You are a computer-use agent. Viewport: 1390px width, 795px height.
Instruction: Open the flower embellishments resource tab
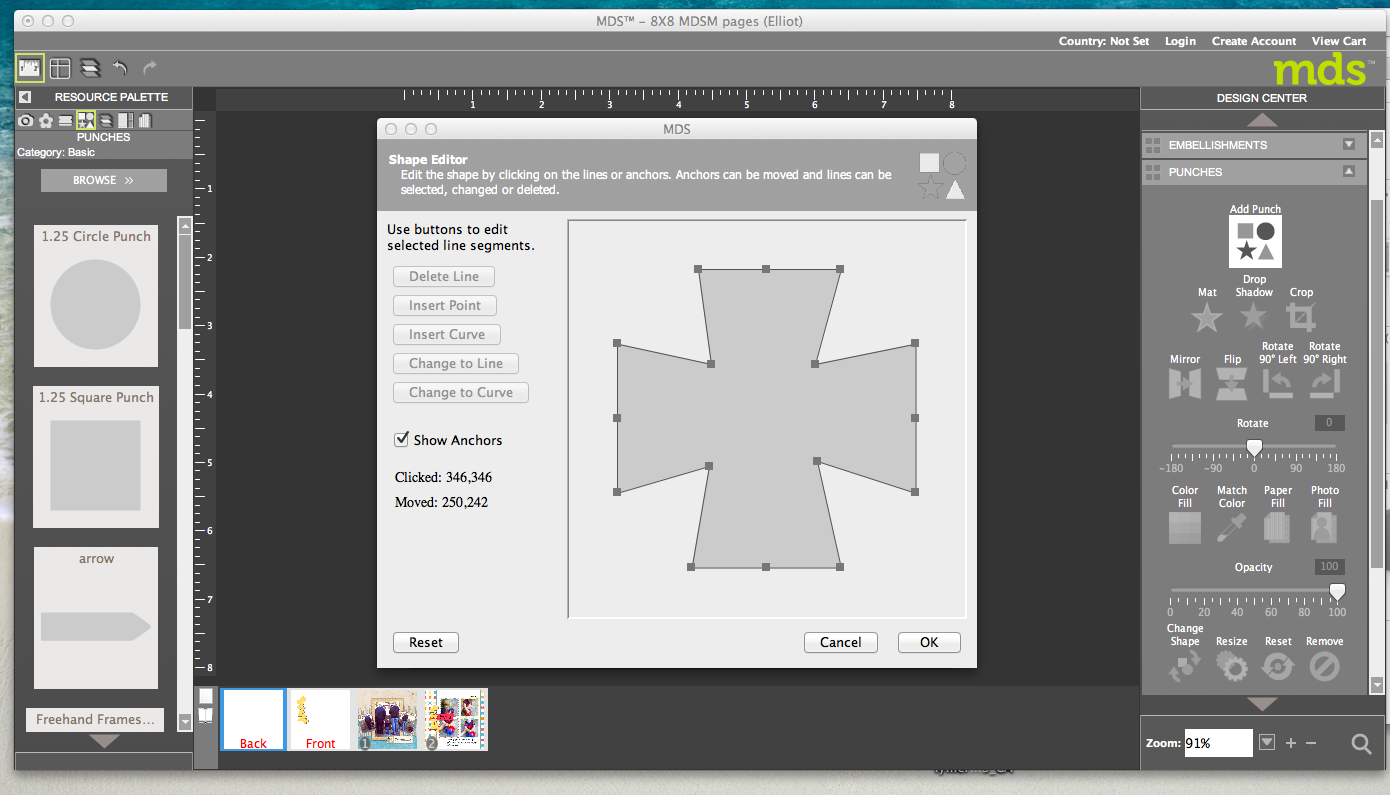pyautogui.click(x=46, y=120)
